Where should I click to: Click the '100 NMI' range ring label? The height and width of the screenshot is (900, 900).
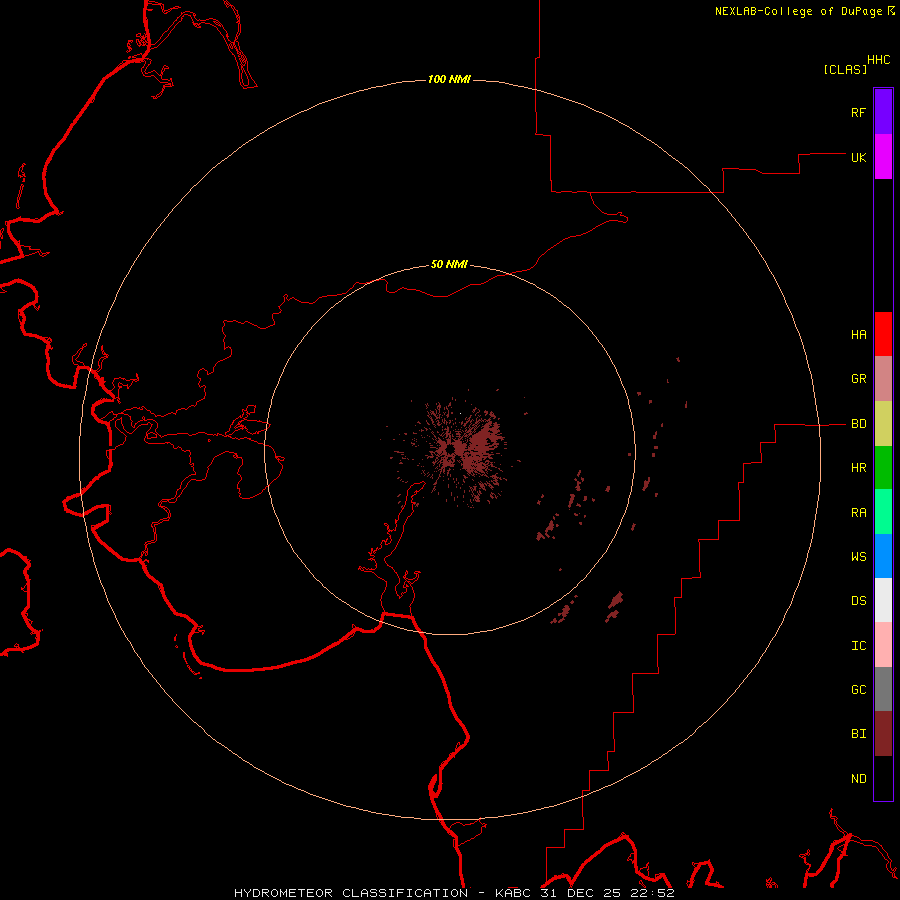(449, 79)
